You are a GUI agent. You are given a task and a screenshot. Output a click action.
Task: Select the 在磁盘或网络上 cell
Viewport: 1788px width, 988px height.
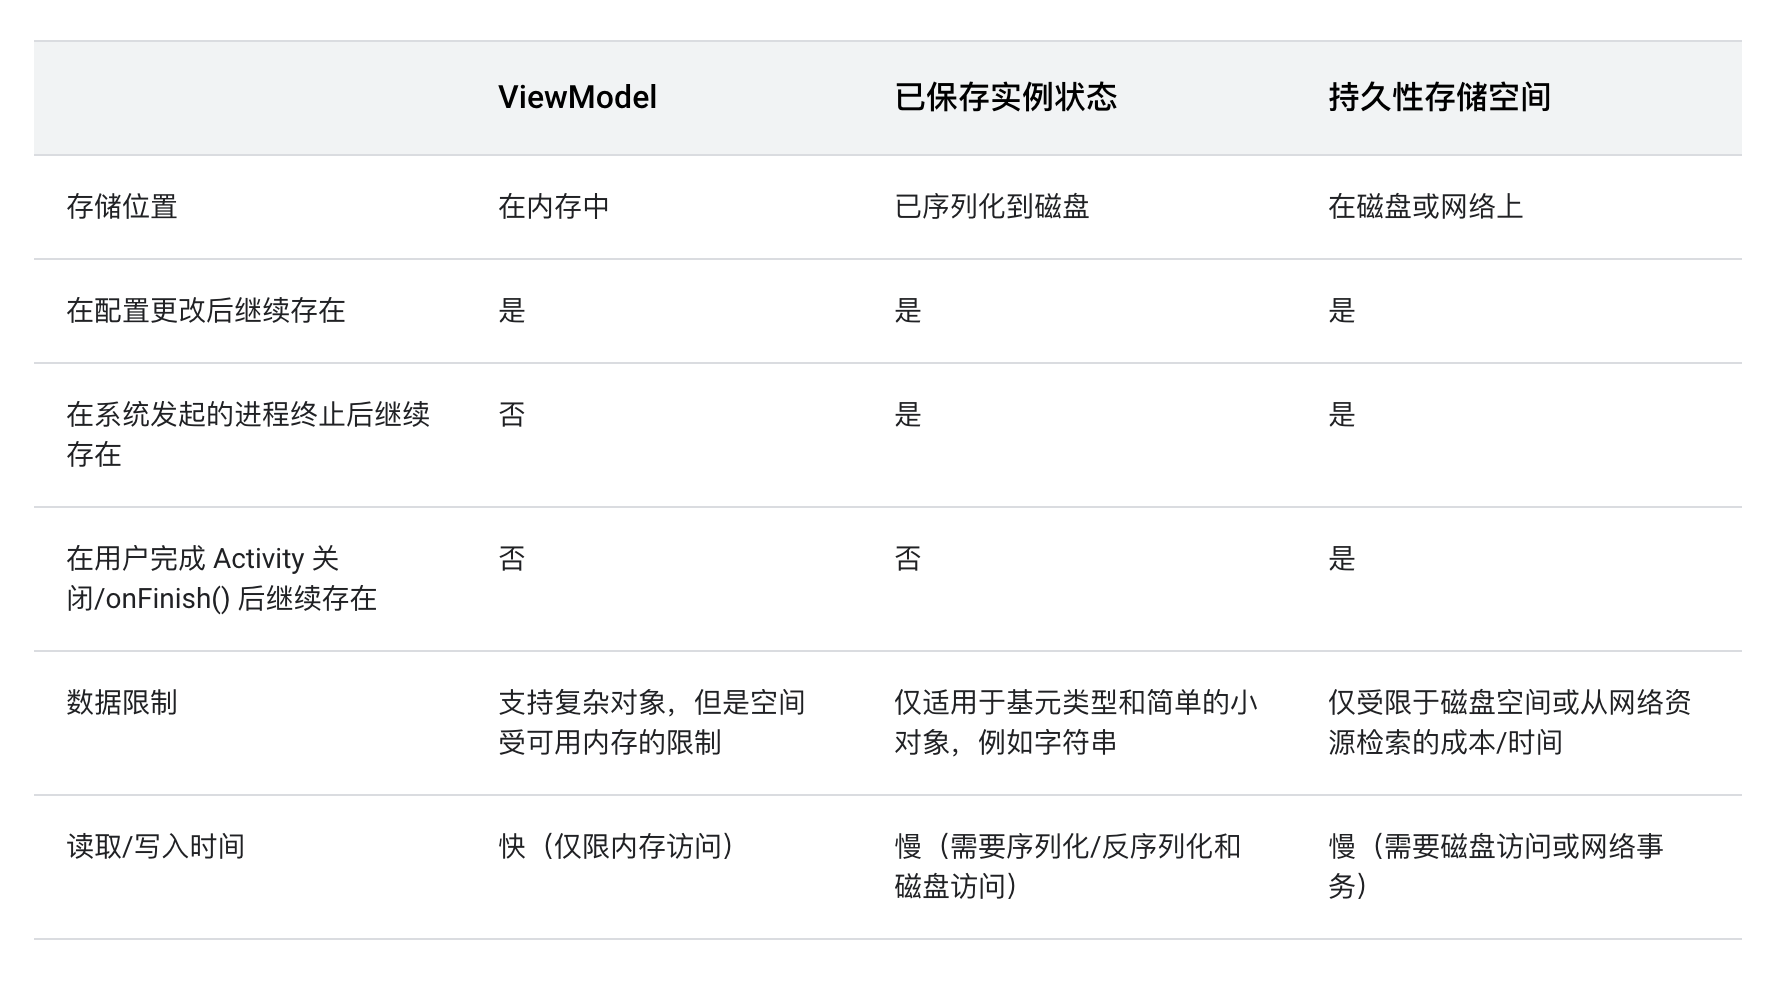(1425, 207)
